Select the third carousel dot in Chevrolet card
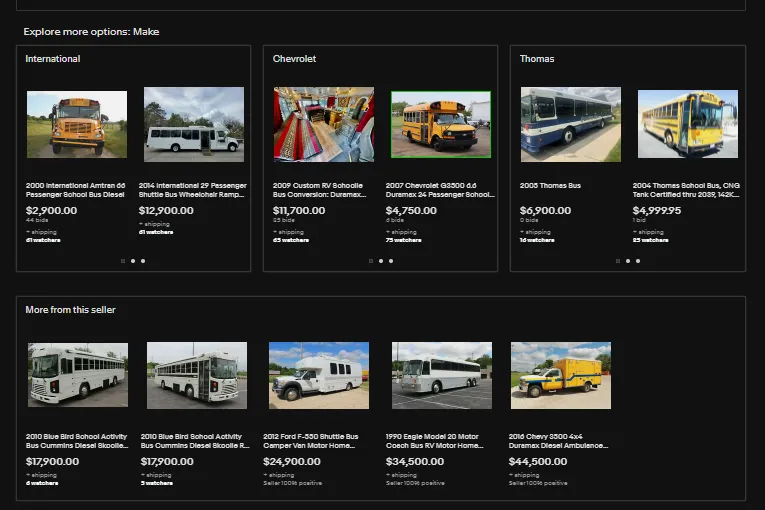765x510 pixels. 391,261
